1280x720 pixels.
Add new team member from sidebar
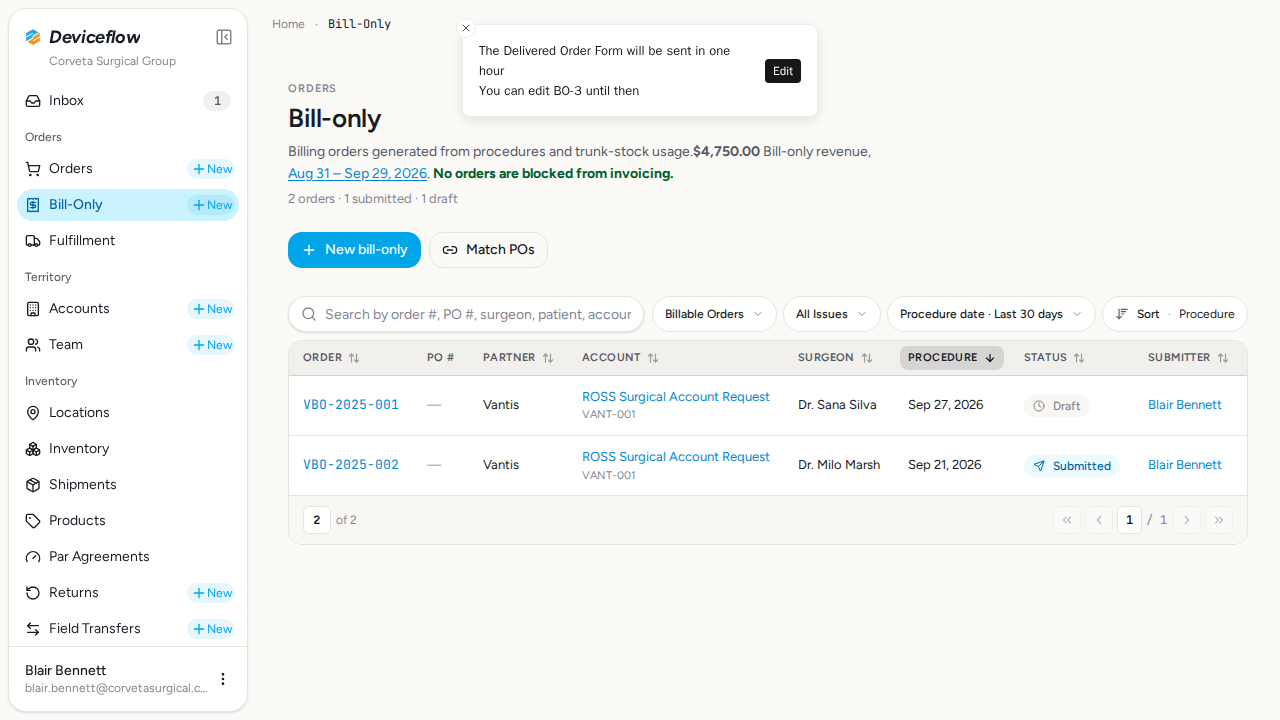click(x=212, y=345)
